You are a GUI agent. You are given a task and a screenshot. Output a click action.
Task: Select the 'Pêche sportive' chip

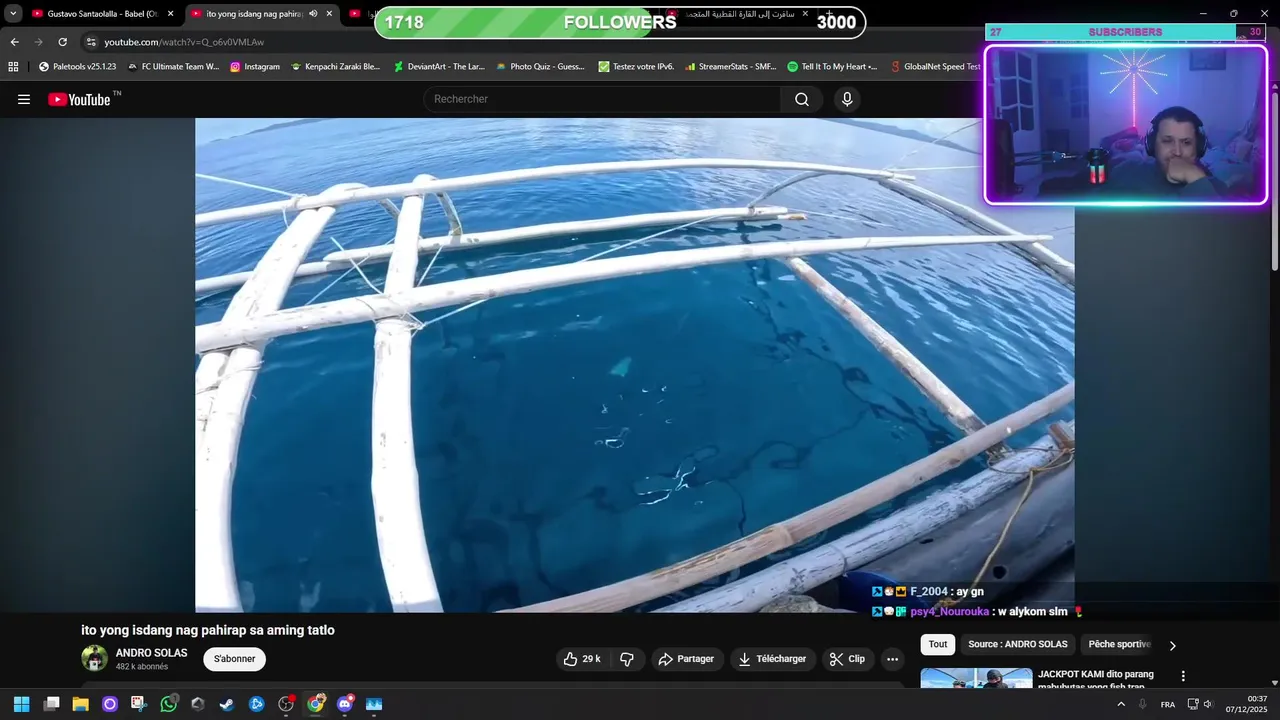tap(1119, 644)
